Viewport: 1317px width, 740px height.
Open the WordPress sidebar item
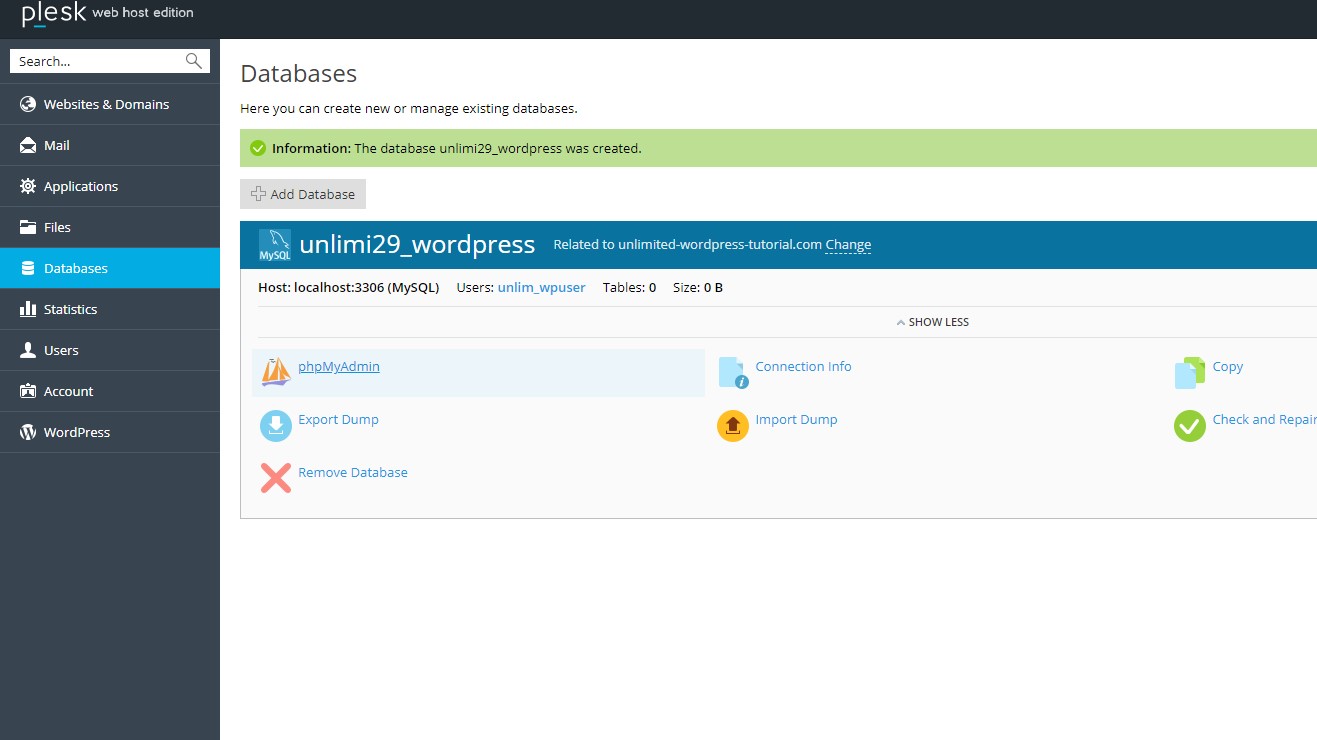[77, 431]
